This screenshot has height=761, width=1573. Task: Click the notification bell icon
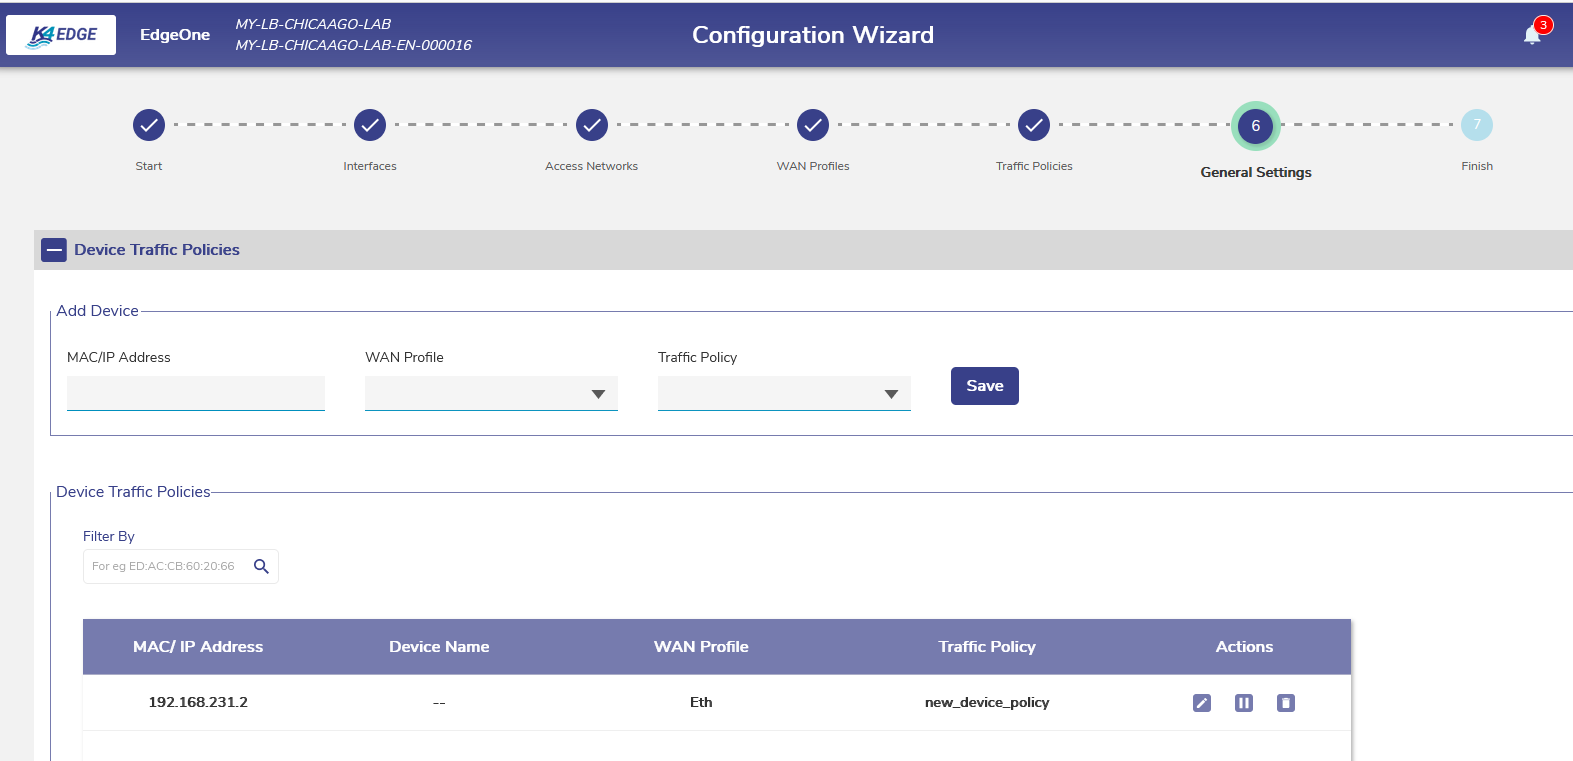tap(1531, 35)
